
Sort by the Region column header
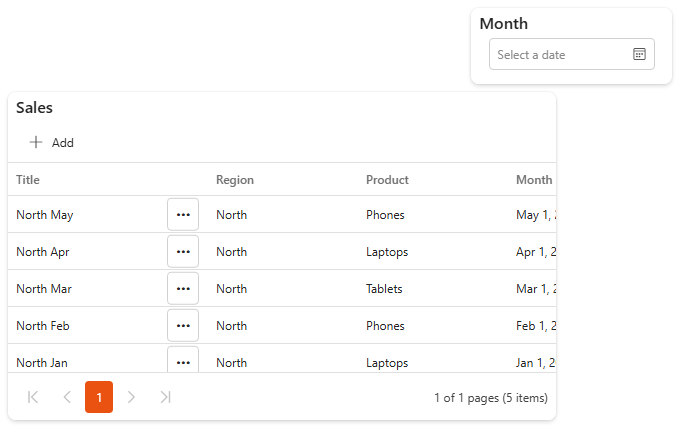[235, 180]
